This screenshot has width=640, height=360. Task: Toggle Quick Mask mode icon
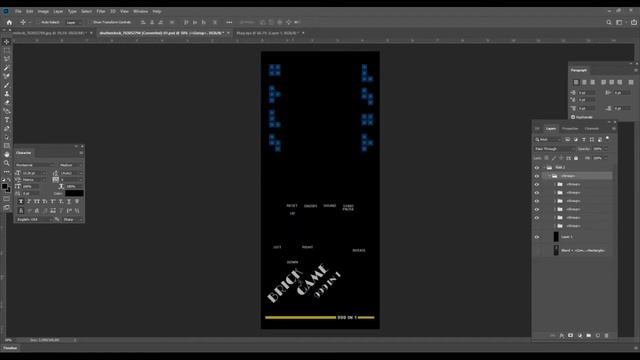click(x=7, y=199)
